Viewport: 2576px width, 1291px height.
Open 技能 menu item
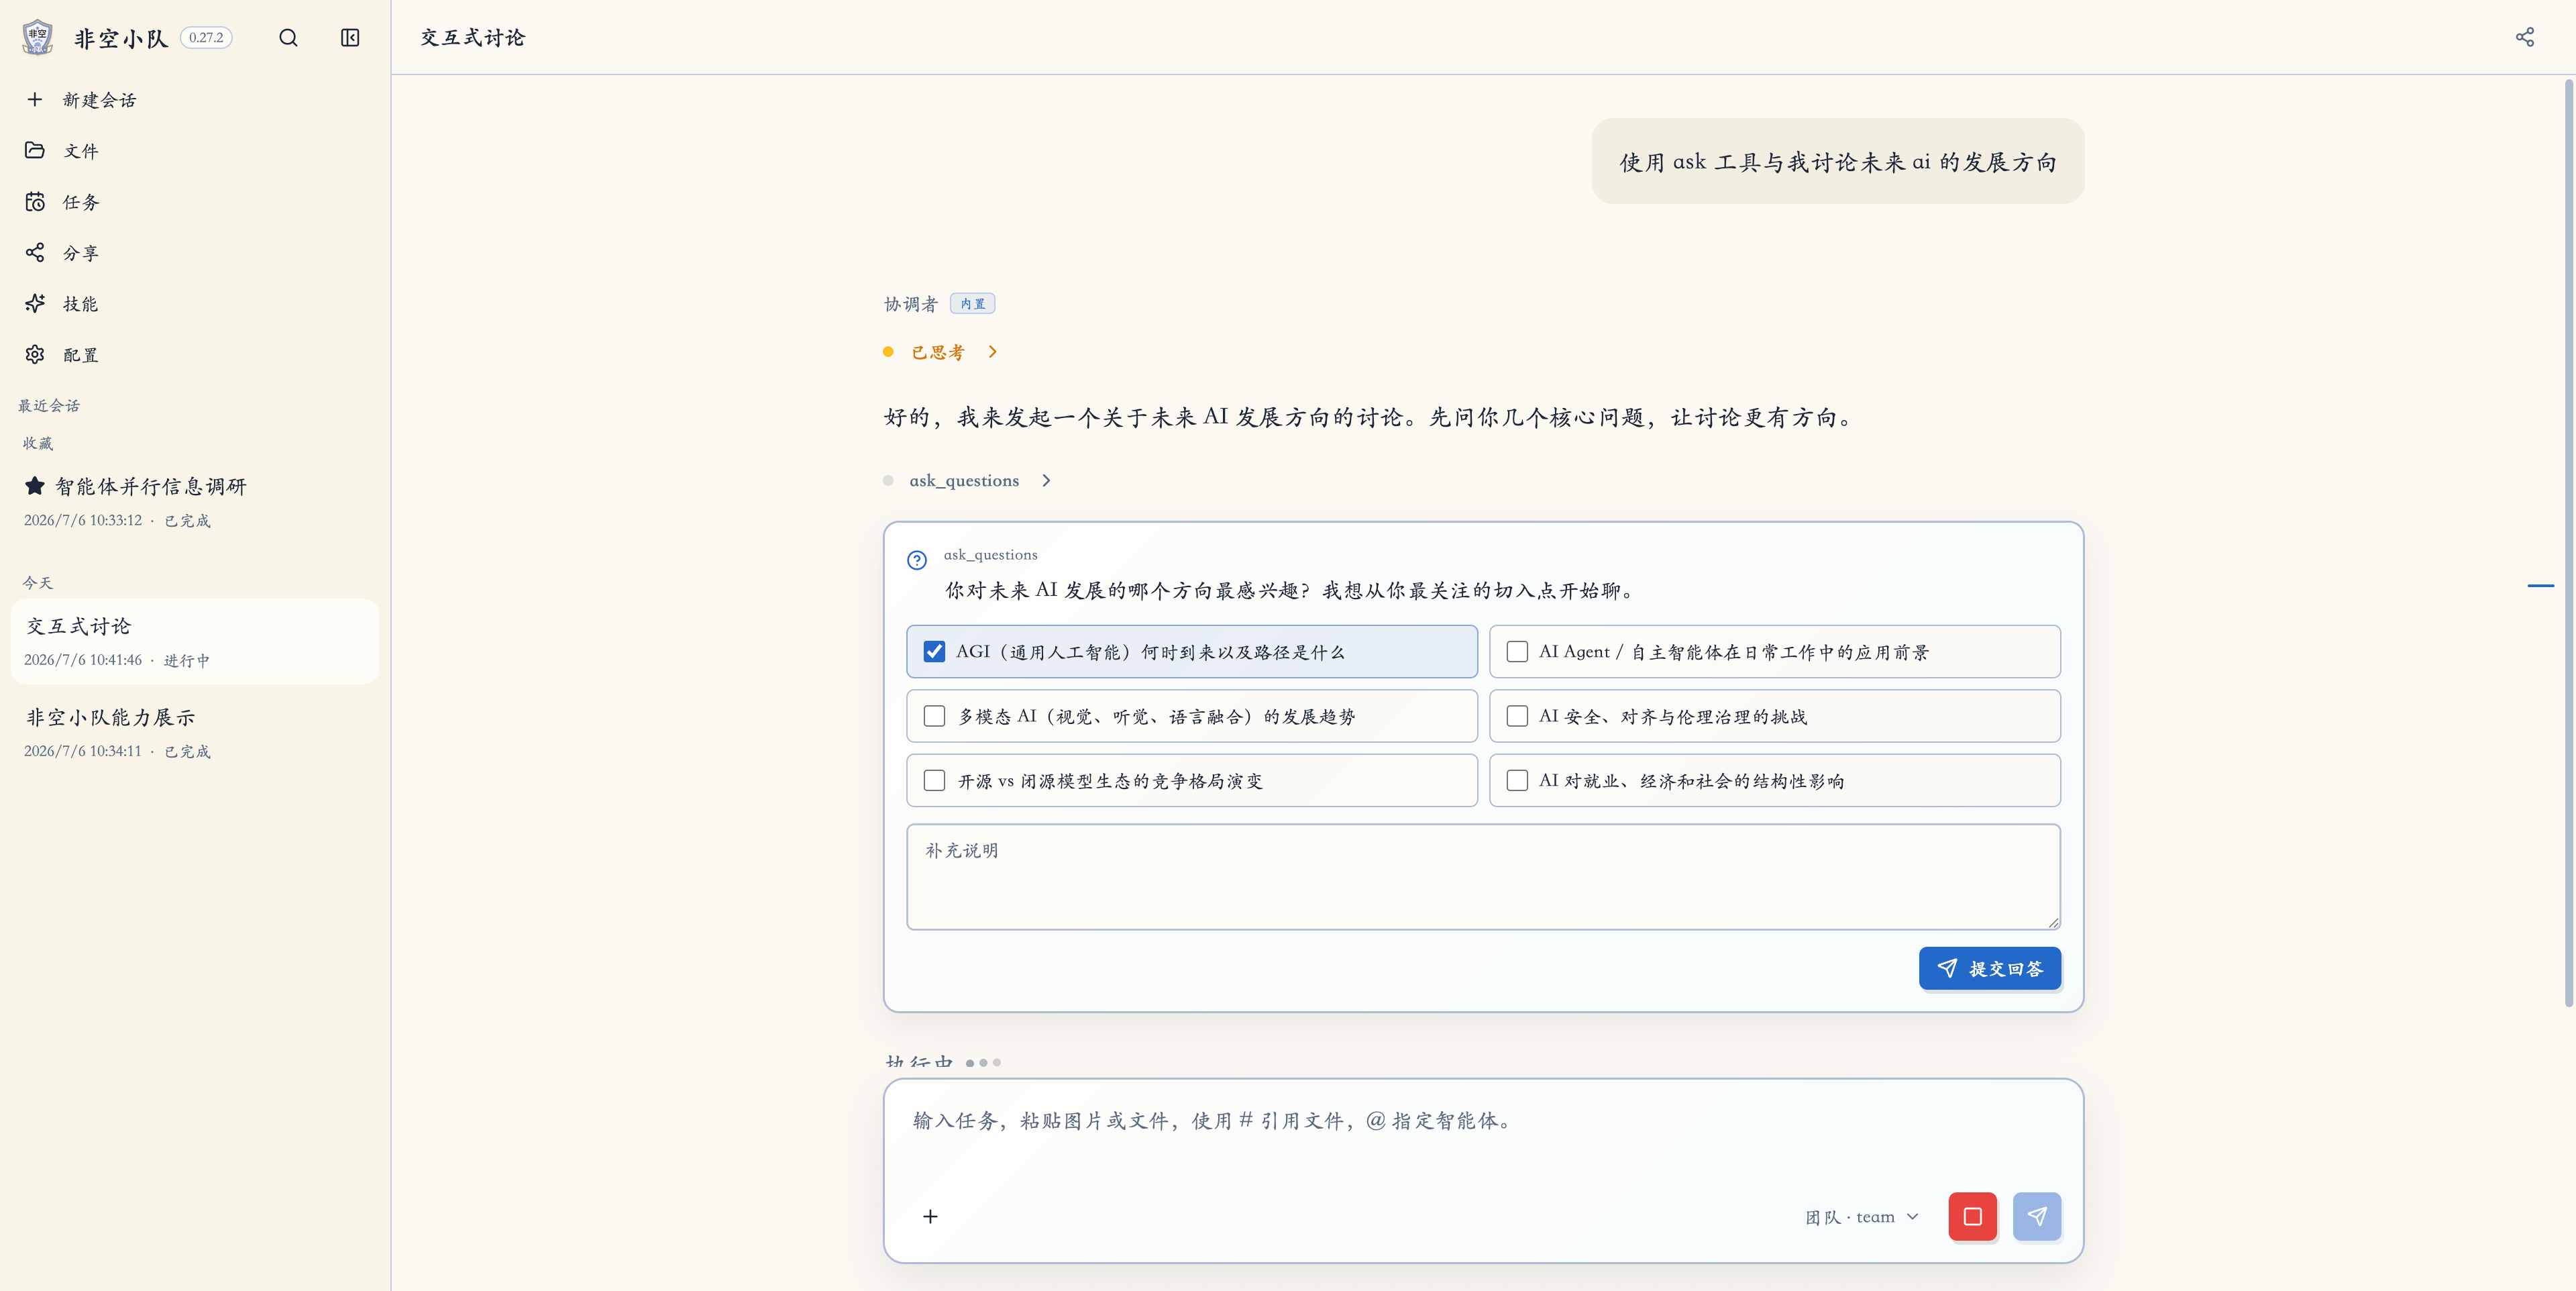pos(195,303)
